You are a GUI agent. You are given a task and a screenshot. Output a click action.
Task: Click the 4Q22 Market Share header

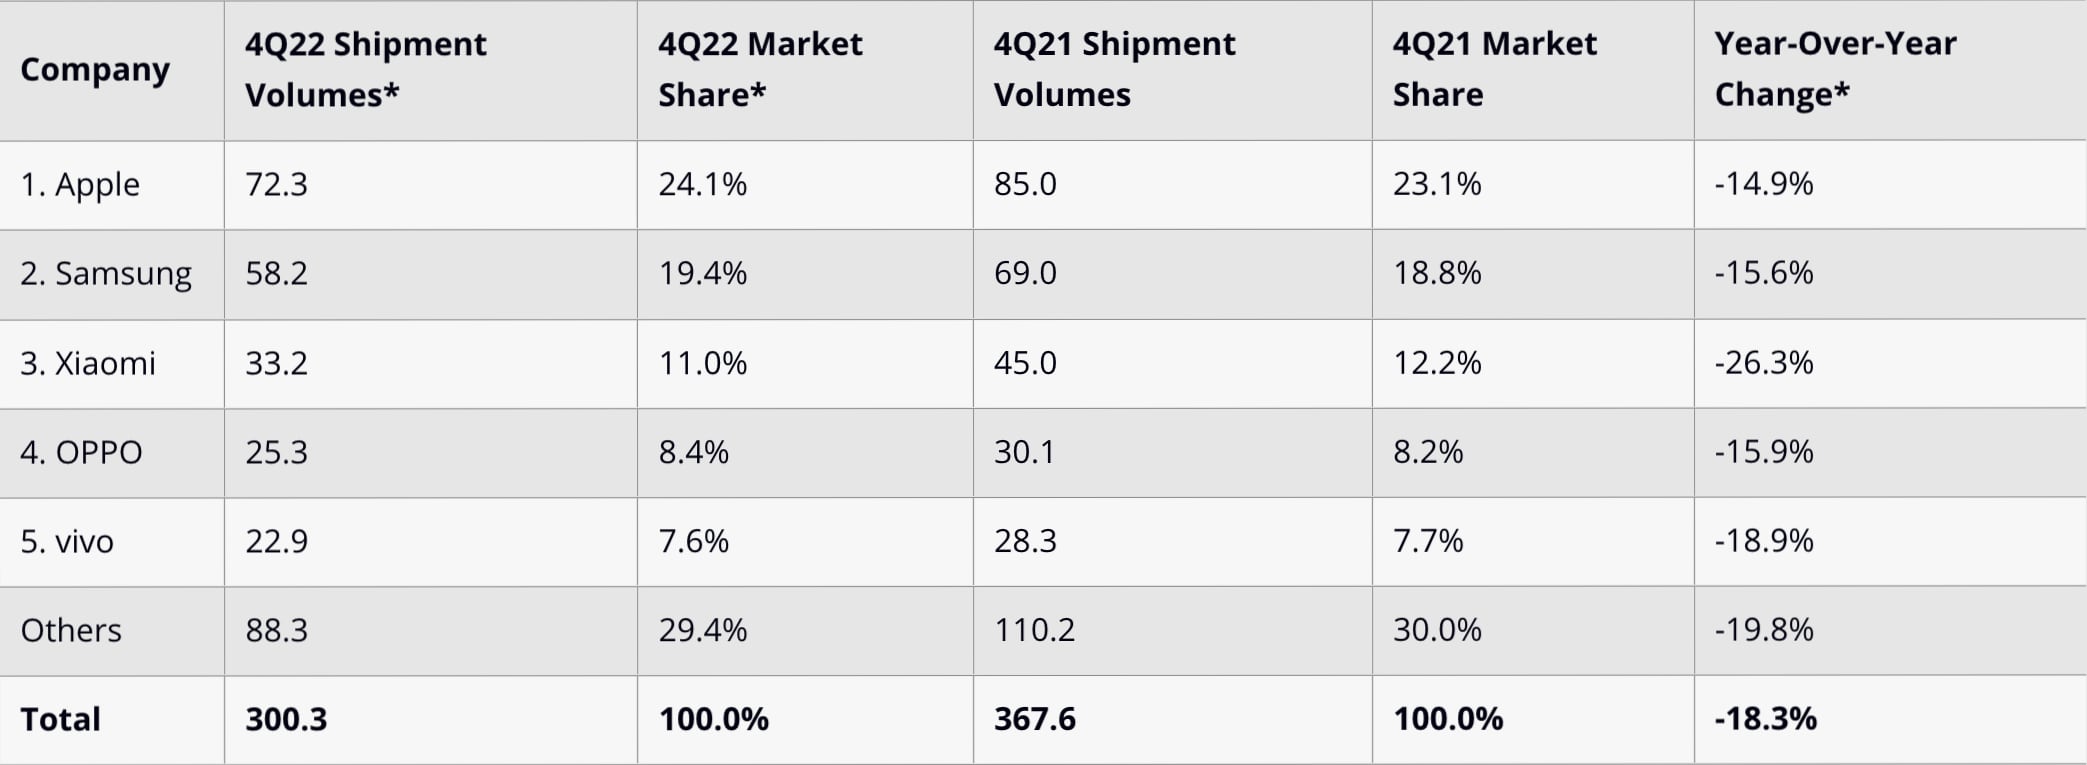[x=760, y=69]
